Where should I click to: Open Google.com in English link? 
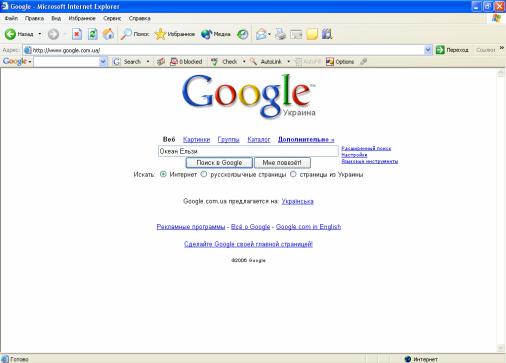point(308,227)
